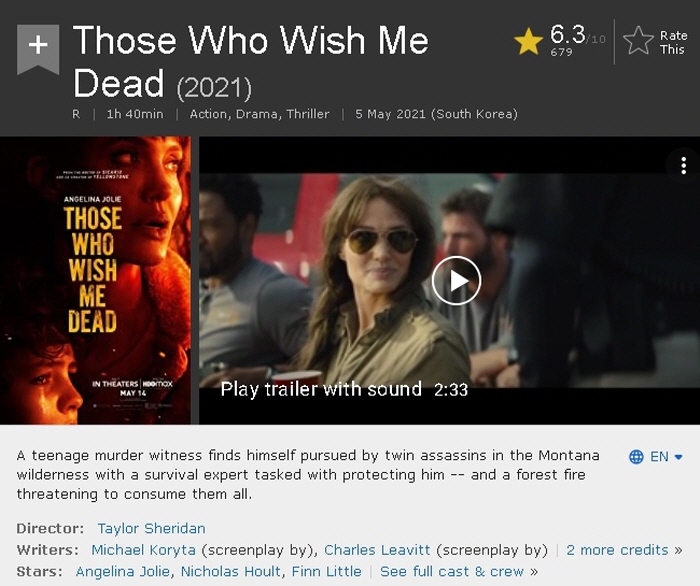Open the movie poster thumbnail
The height and width of the screenshot is (586, 700).
click(x=96, y=280)
